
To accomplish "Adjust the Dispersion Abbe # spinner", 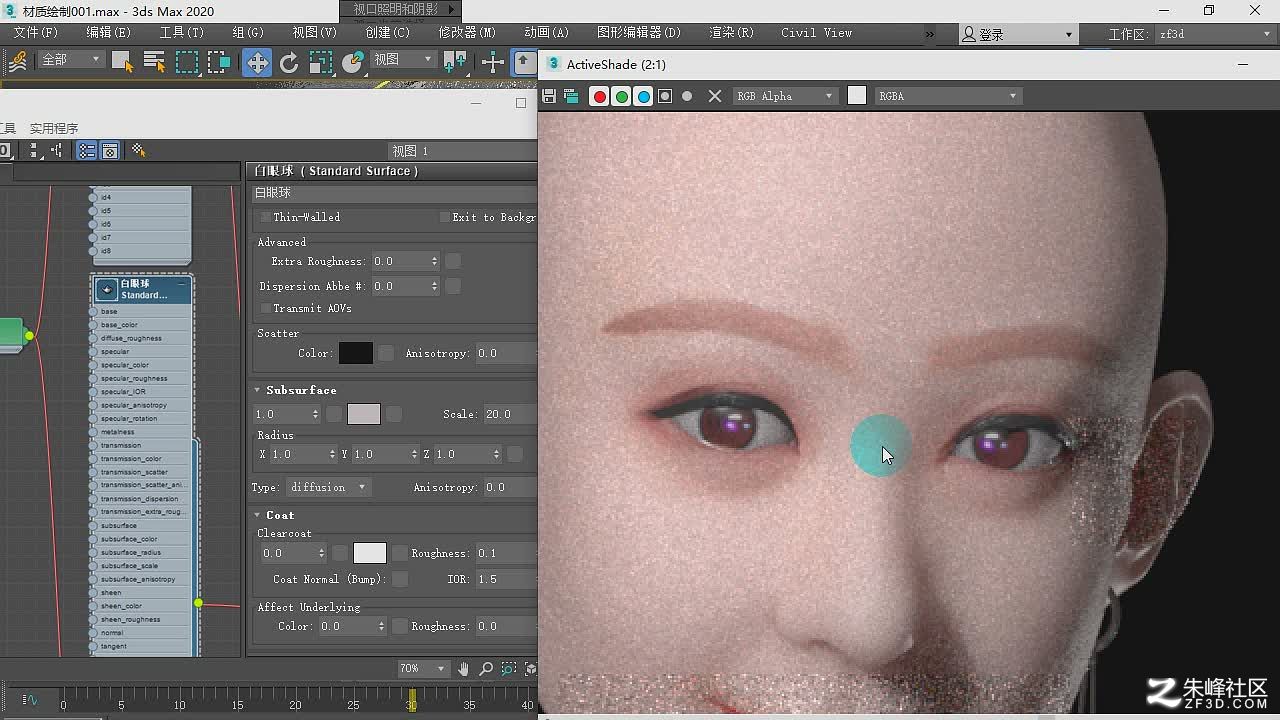I will [434, 286].
